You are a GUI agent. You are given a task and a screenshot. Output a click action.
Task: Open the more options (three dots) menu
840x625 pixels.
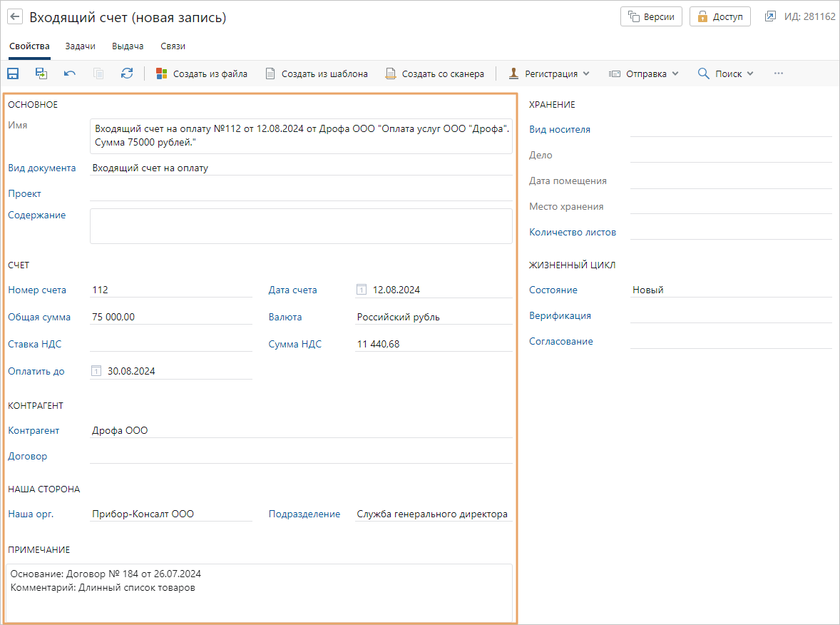tap(779, 73)
